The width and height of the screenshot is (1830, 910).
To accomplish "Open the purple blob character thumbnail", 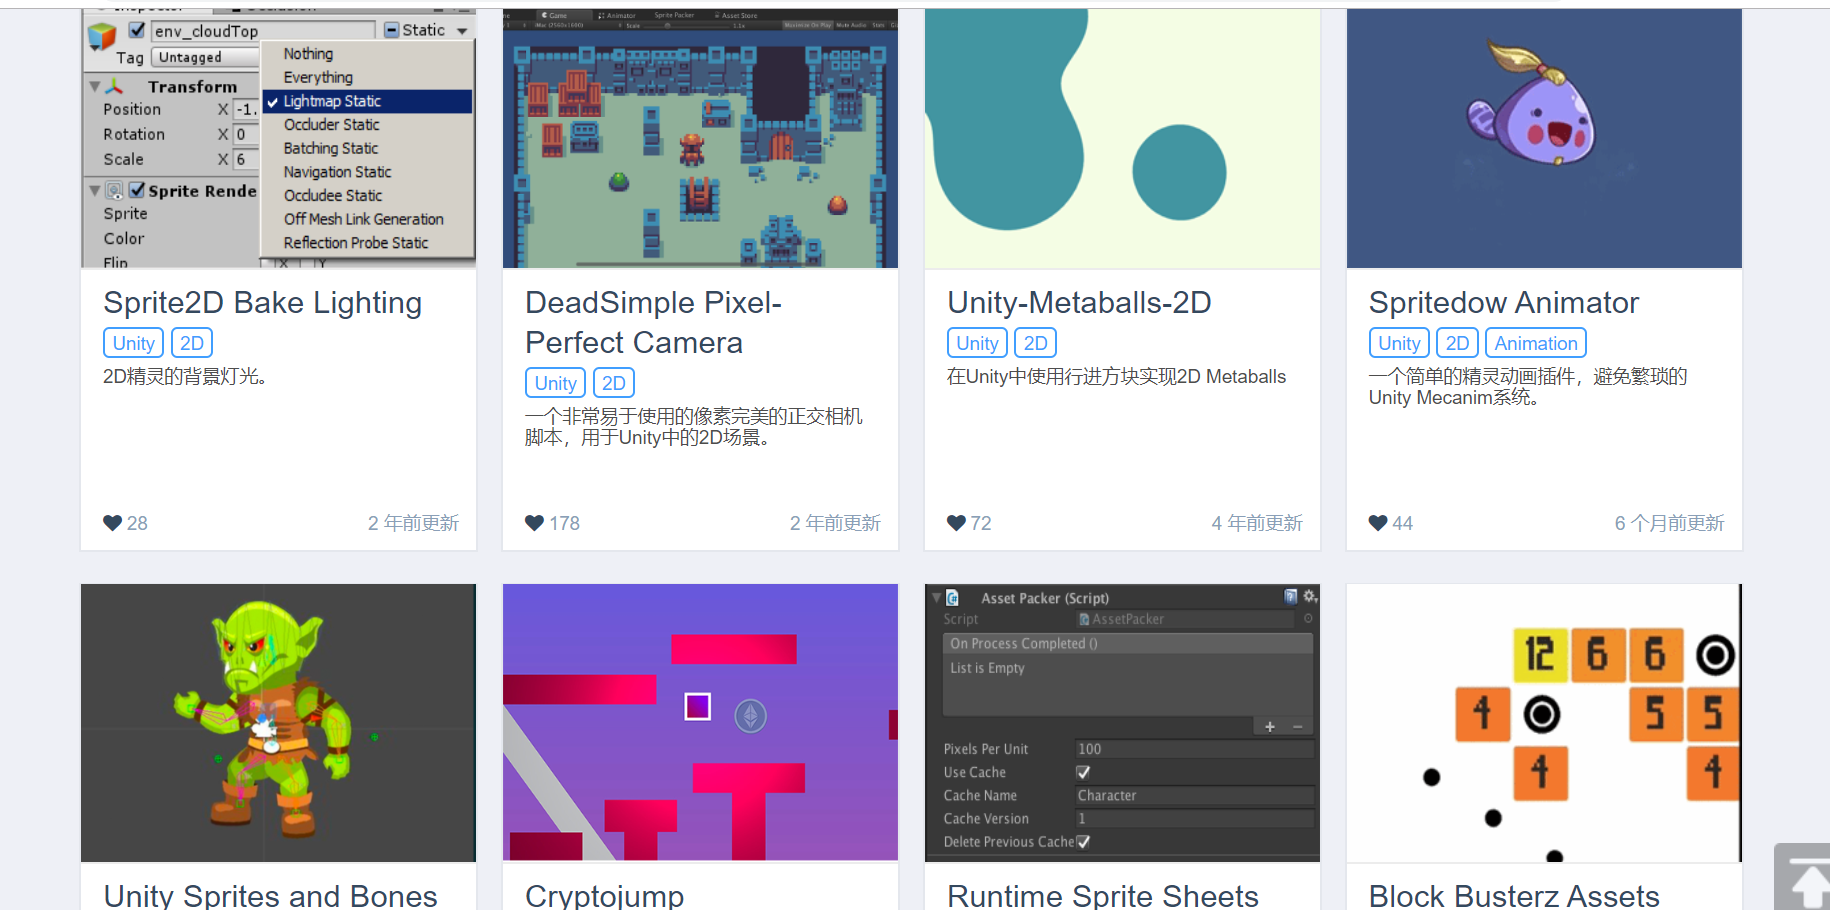I will tap(1544, 139).
